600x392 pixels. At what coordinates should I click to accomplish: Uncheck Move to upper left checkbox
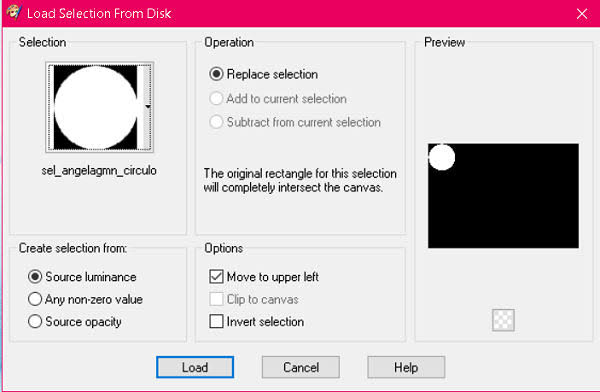pyautogui.click(x=216, y=276)
